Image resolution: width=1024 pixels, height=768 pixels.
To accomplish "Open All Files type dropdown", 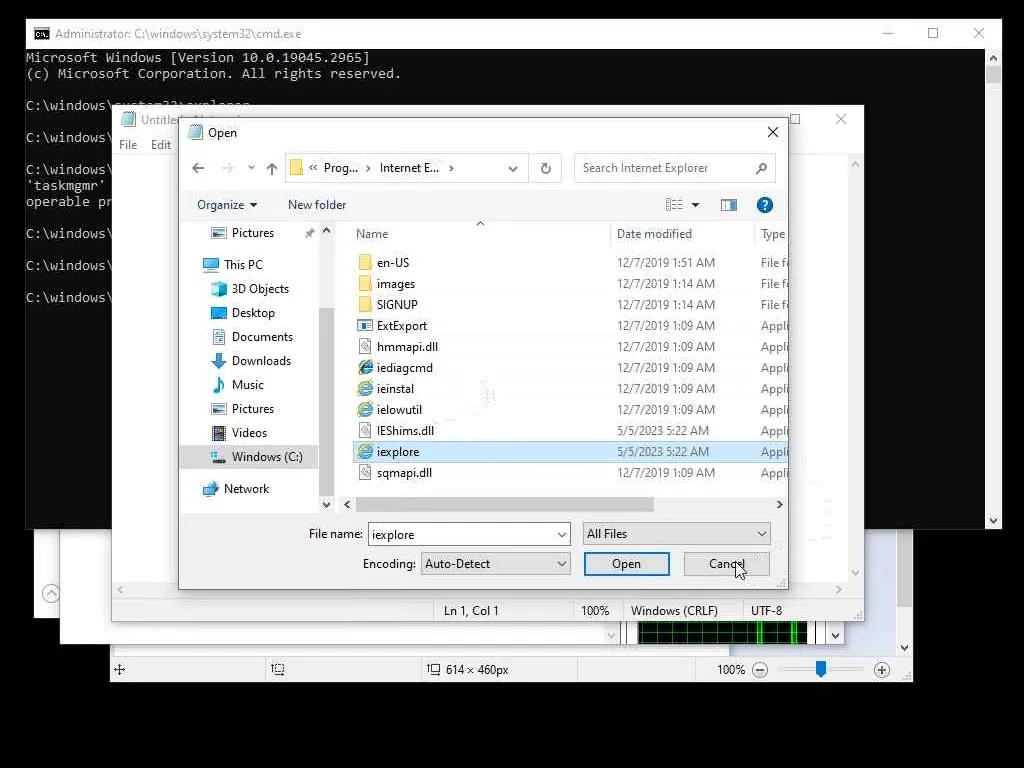I will point(677,534).
